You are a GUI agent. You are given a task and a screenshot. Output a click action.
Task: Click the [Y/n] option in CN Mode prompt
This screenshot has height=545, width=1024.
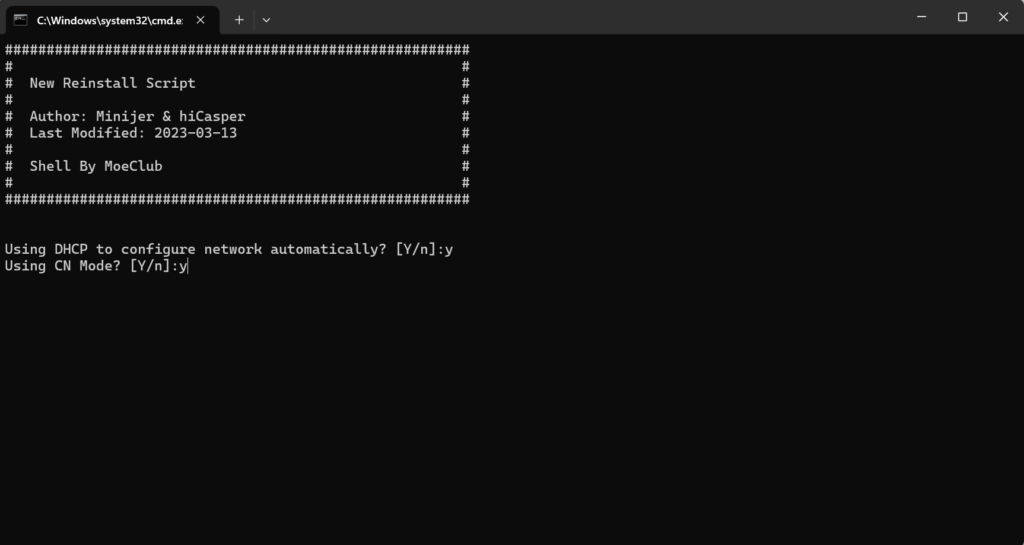pyautogui.click(x=150, y=266)
